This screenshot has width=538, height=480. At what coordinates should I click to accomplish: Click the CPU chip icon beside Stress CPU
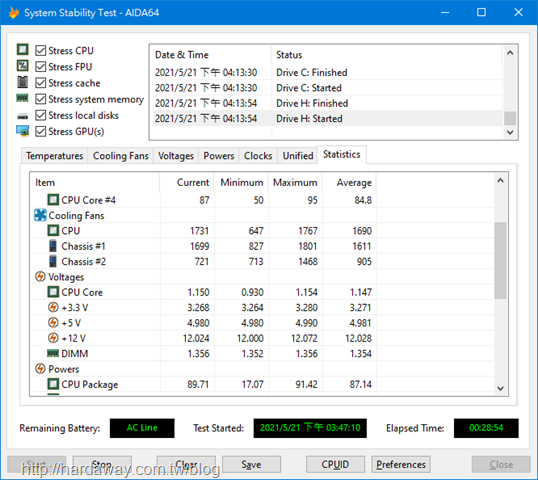(23, 49)
